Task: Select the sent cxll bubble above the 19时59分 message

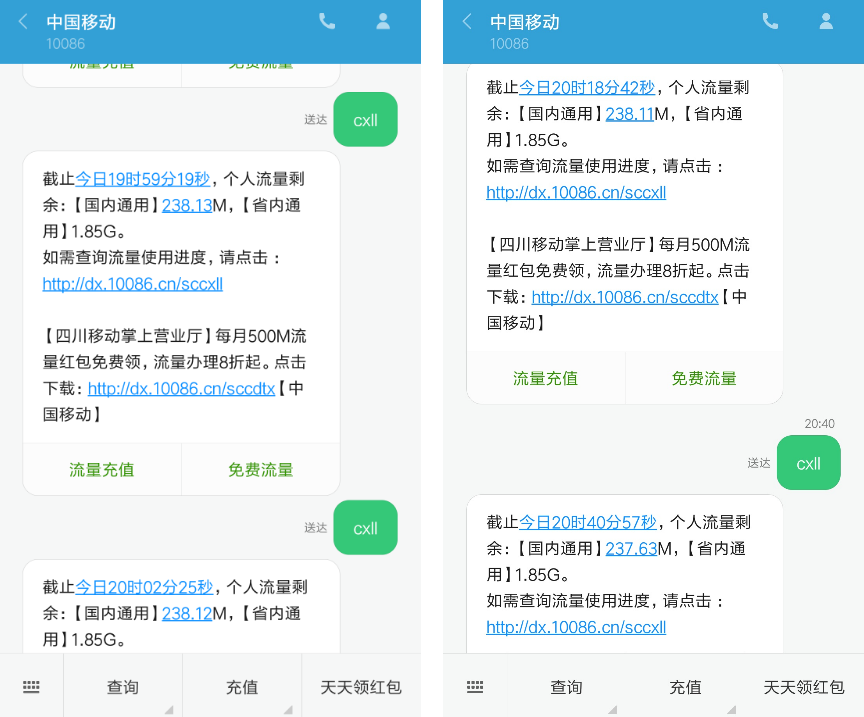Action: click(x=365, y=120)
